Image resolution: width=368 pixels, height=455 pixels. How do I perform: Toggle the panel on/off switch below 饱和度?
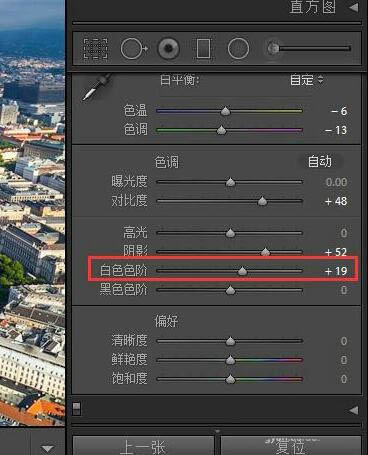coord(77,408)
